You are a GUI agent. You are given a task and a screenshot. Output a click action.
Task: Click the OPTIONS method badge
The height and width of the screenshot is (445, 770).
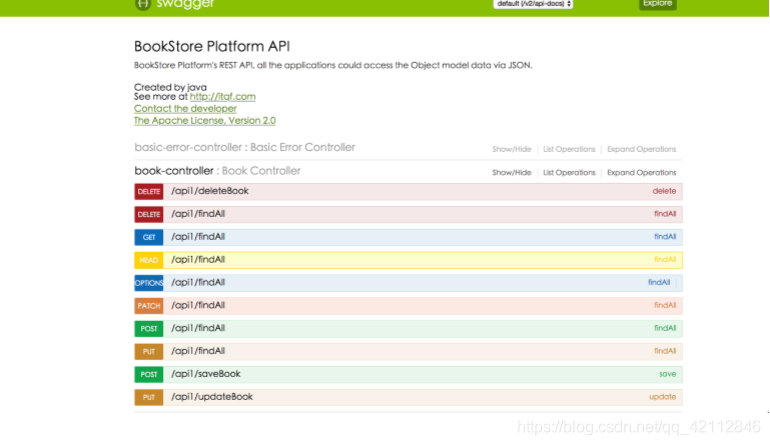[x=149, y=283]
